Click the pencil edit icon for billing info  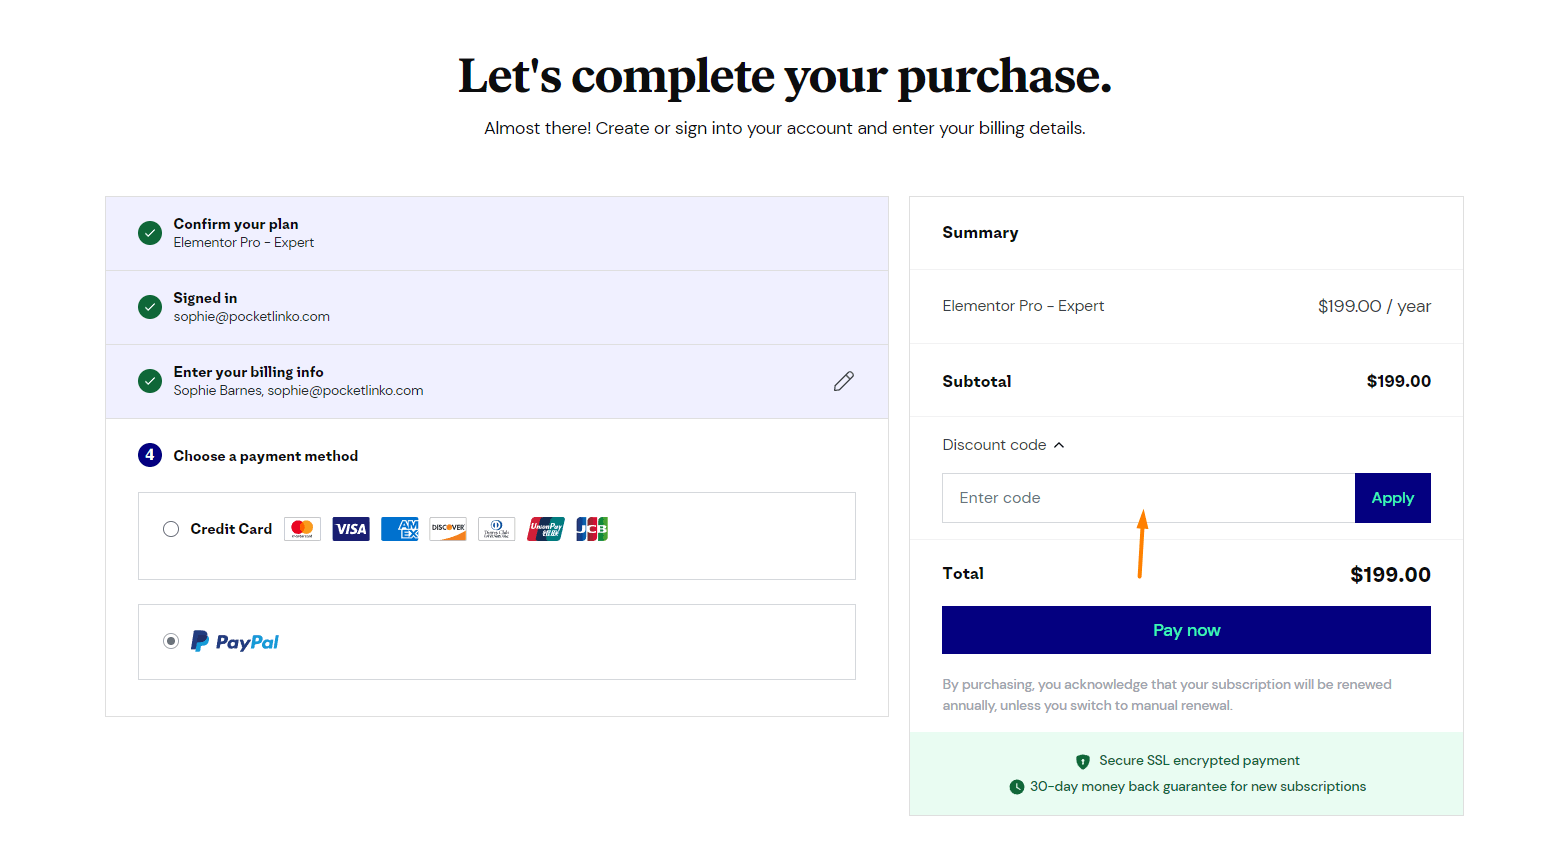(844, 381)
